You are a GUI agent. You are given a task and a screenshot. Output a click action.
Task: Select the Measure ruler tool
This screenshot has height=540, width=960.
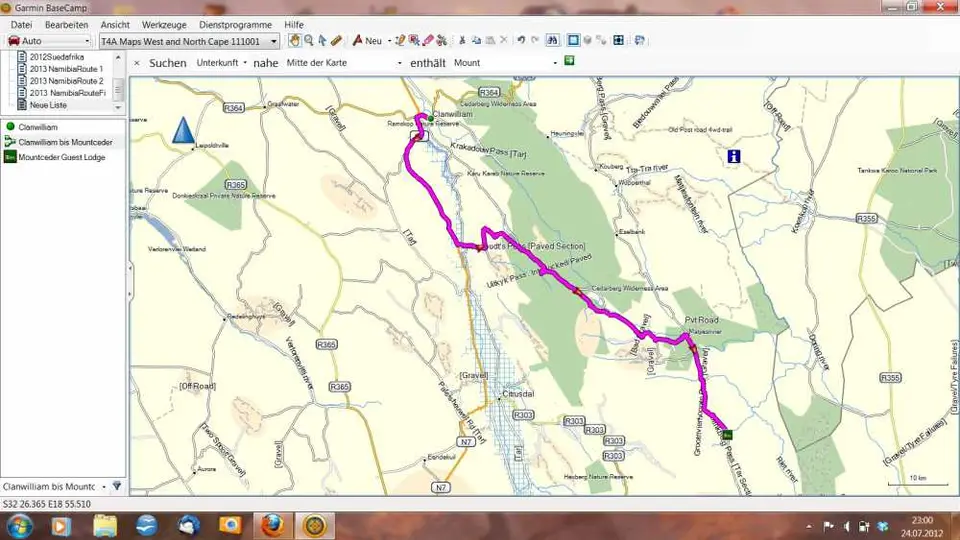coord(336,40)
